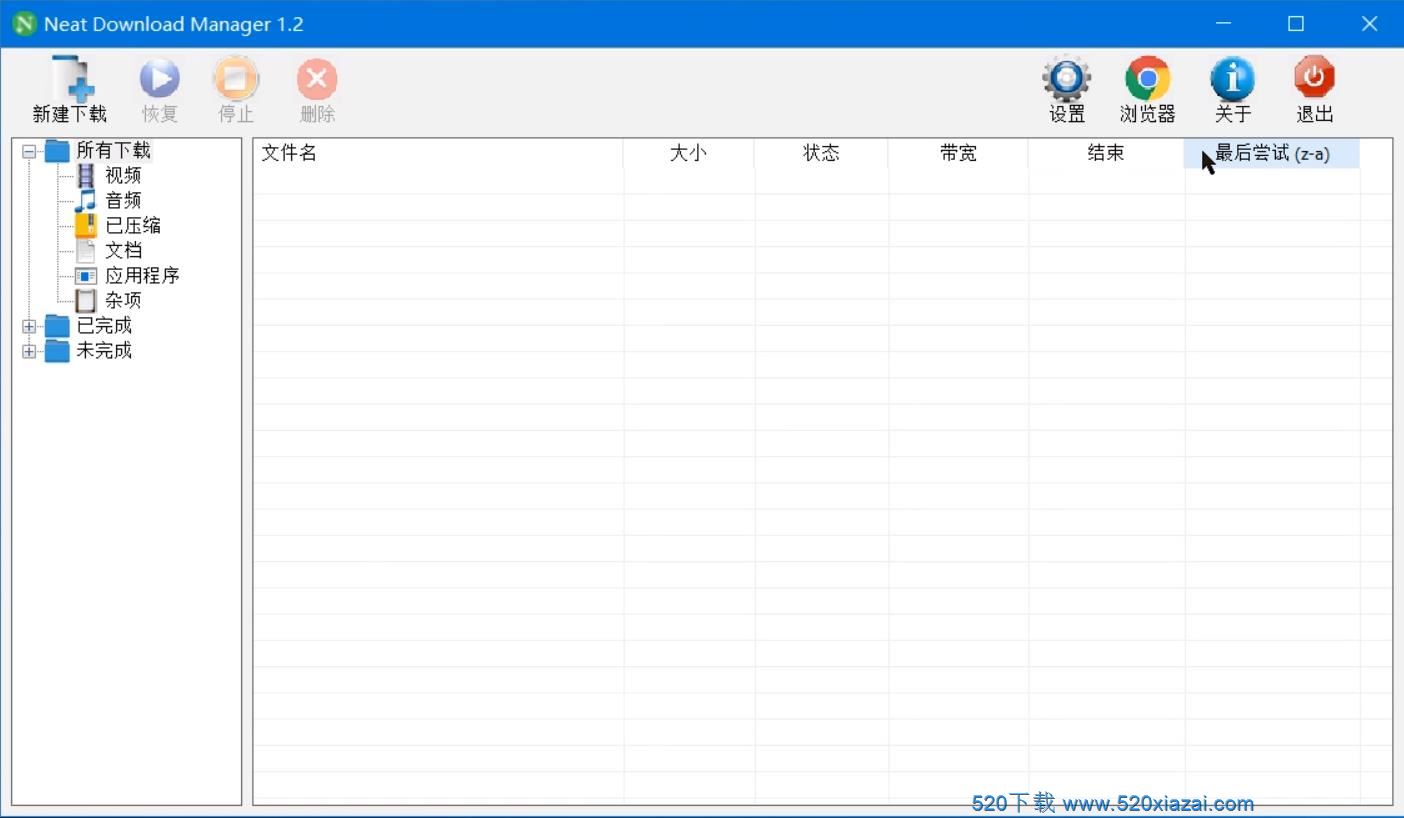Minimize the Neat Download Manager window
This screenshot has width=1404, height=818.
click(1223, 24)
